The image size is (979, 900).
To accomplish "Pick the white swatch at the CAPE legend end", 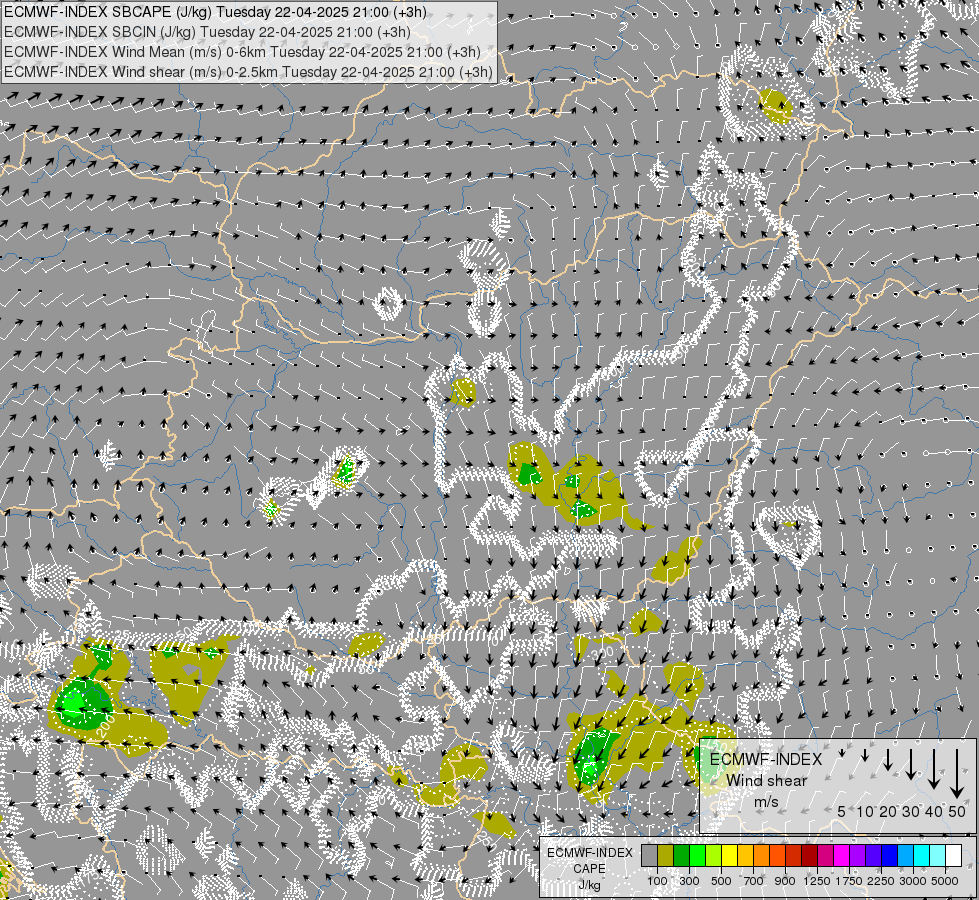I will point(953,855).
